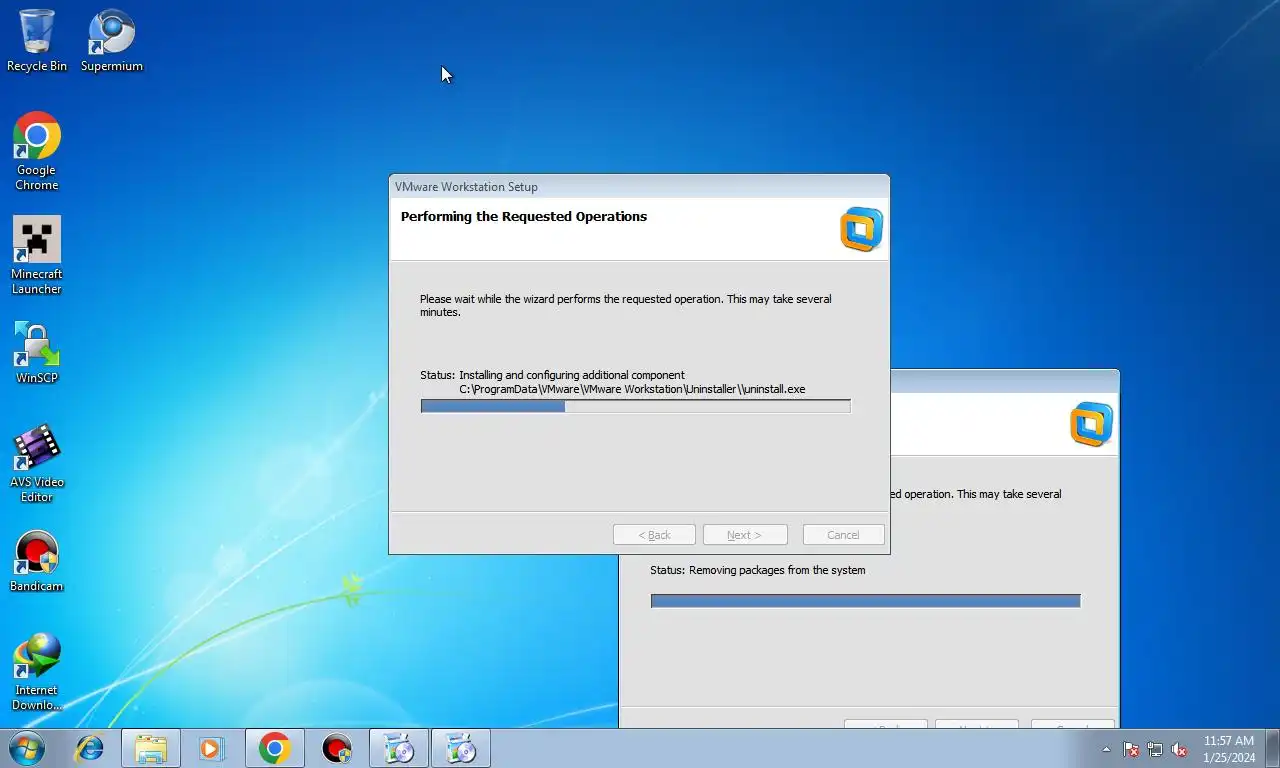
Task: Switch to Bandicam in the taskbar
Action: click(x=337, y=748)
